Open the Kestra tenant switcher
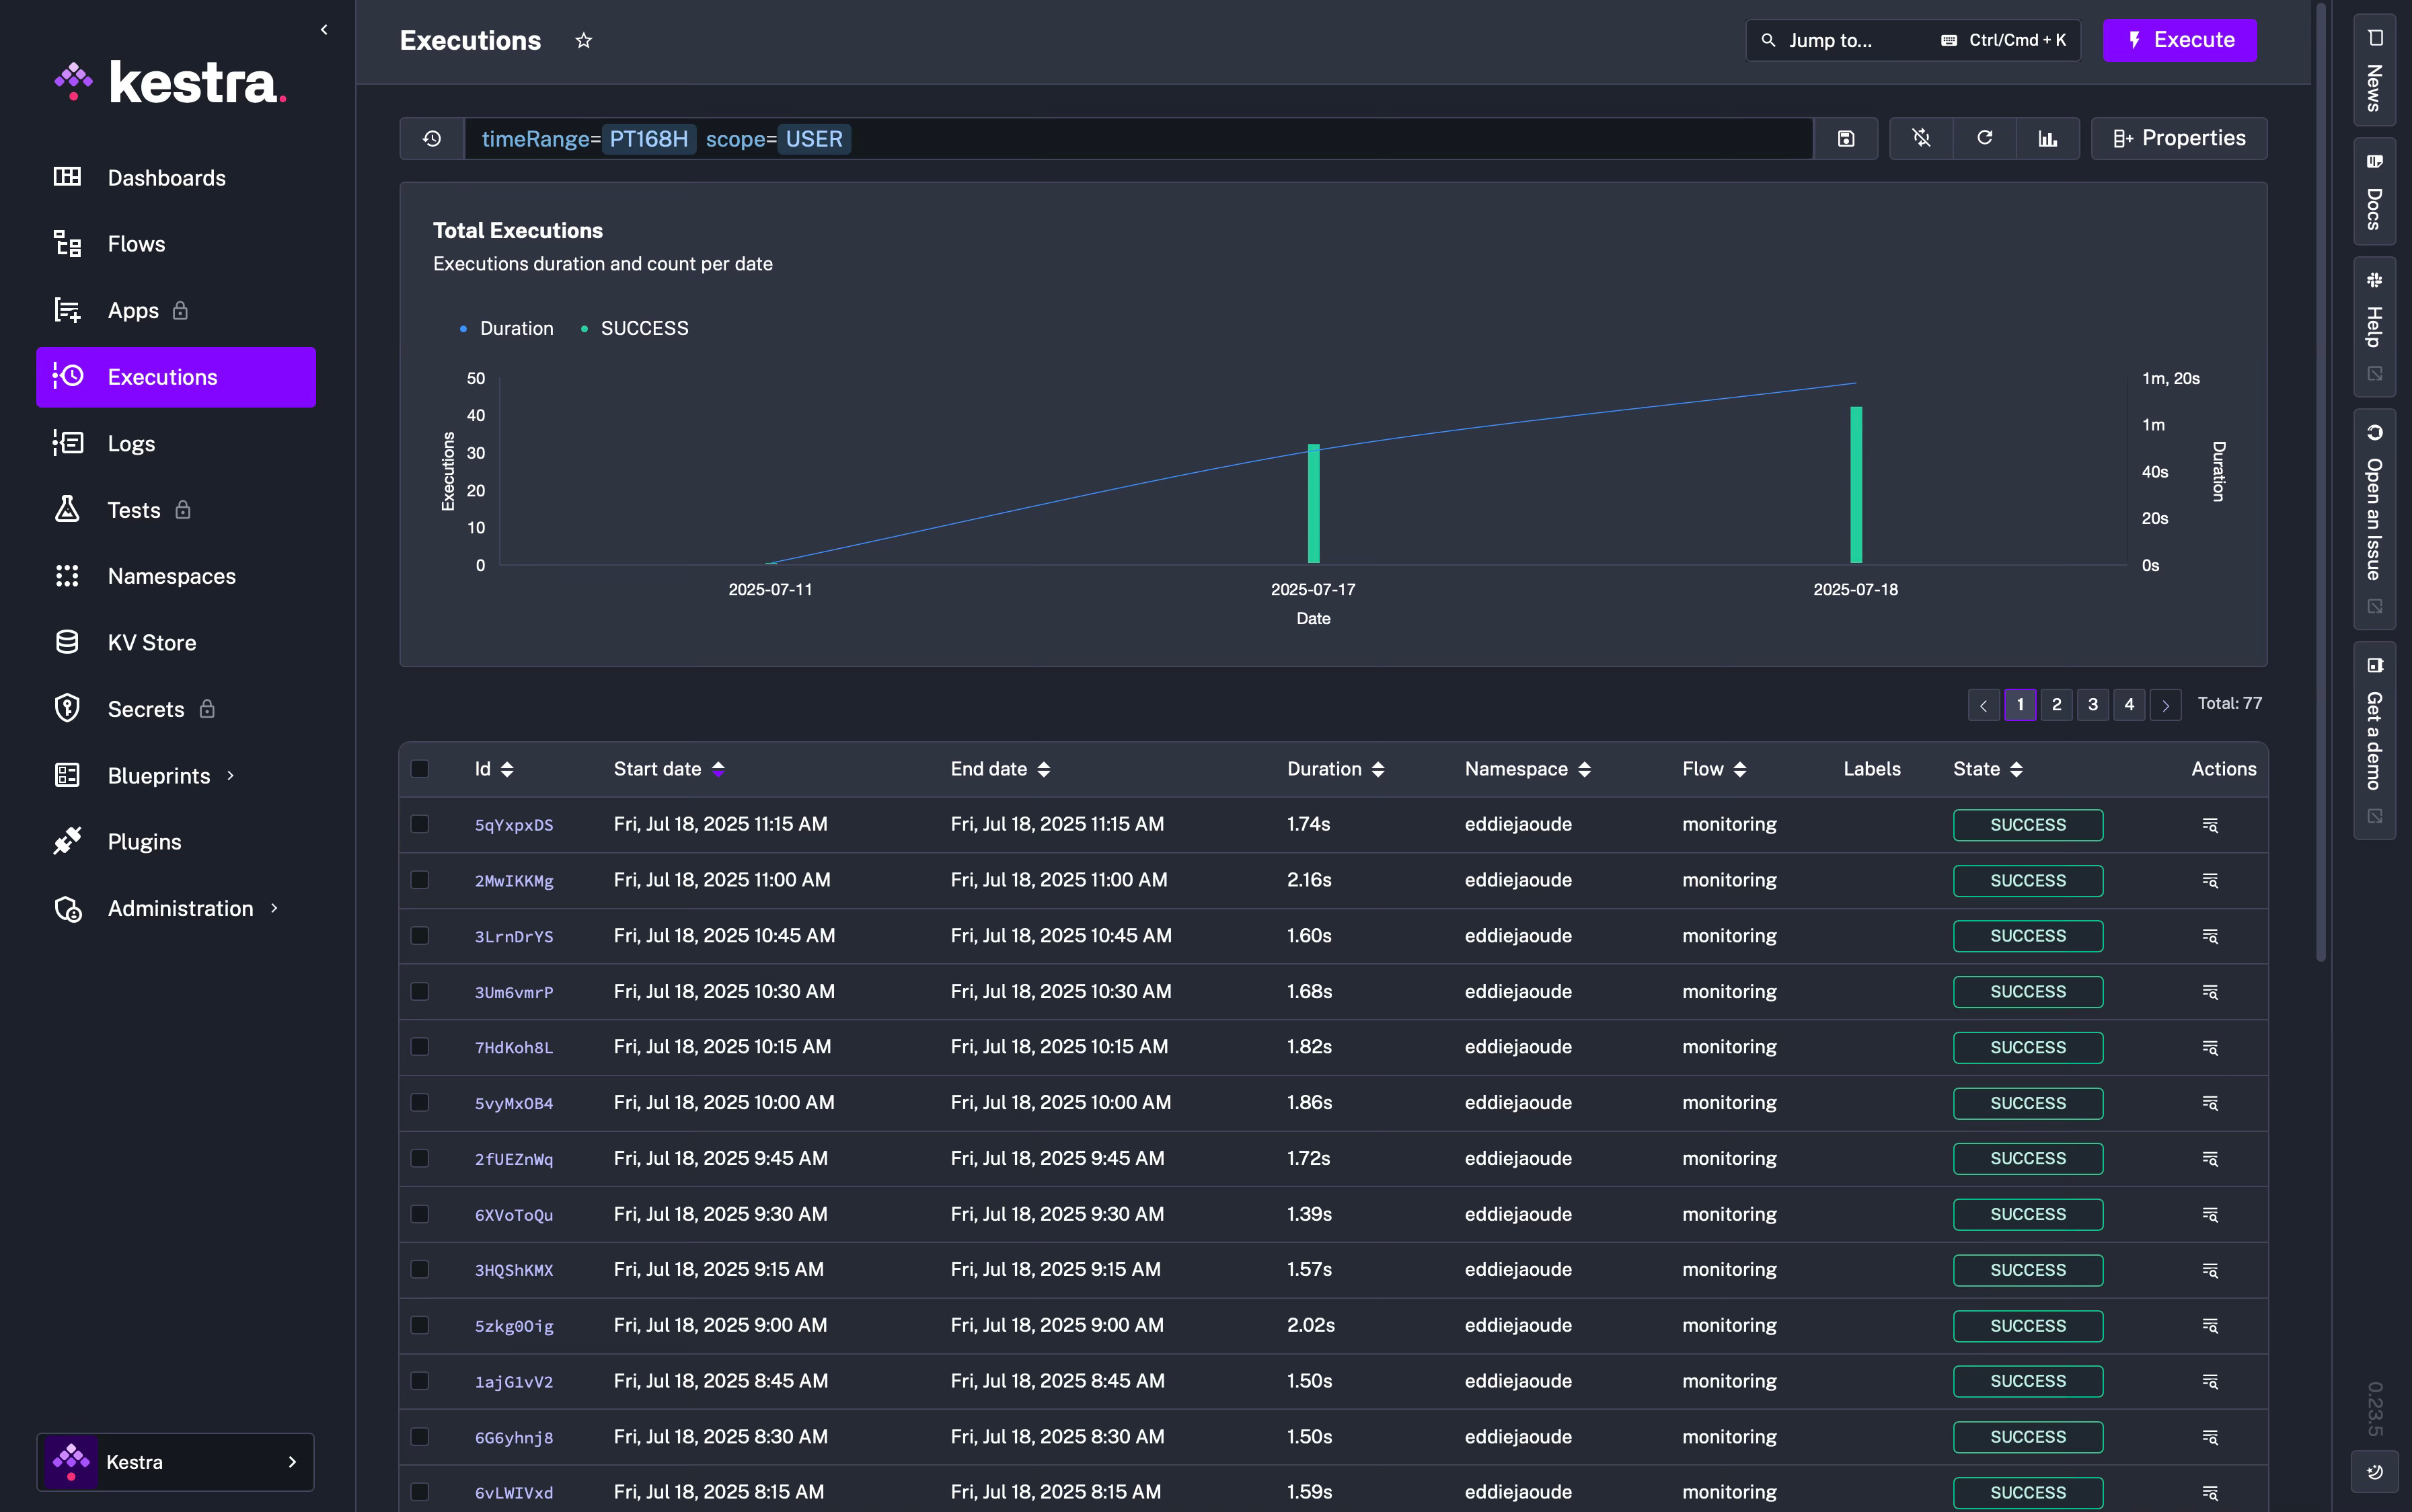The image size is (2412, 1512). pyautogui.click(x=176, y=1462)
